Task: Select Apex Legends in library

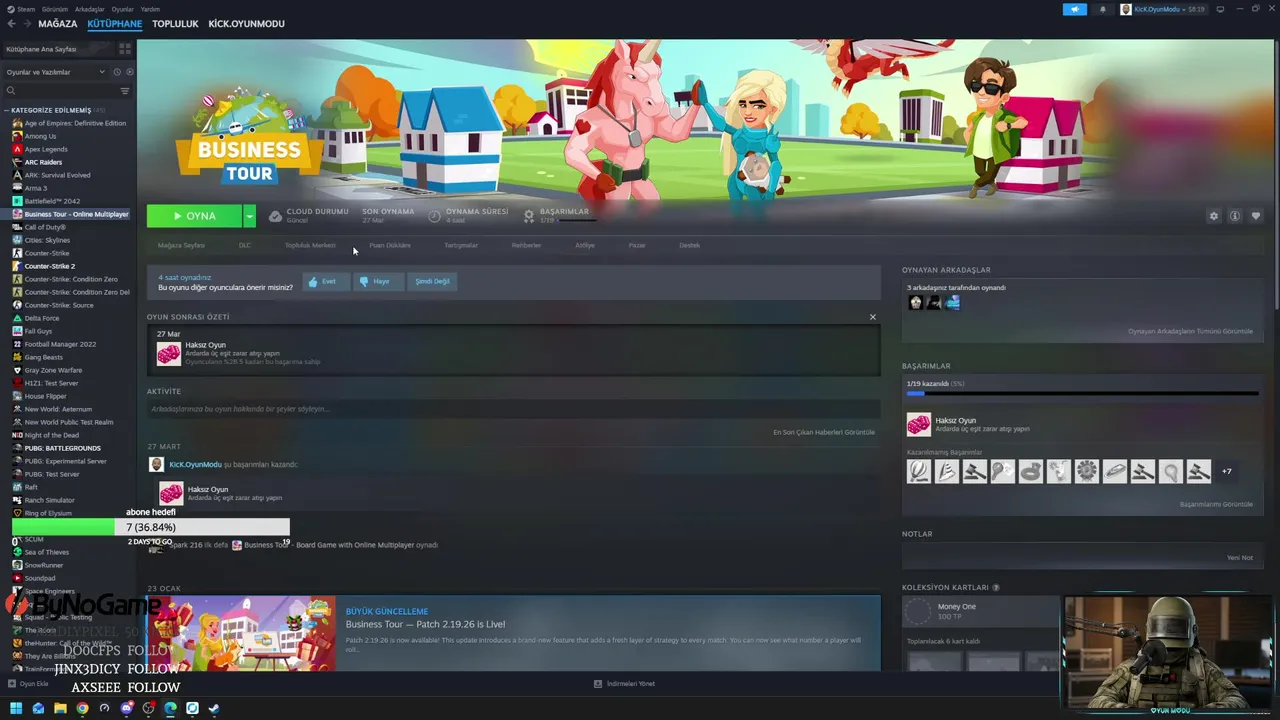Action: click(46, 149)
